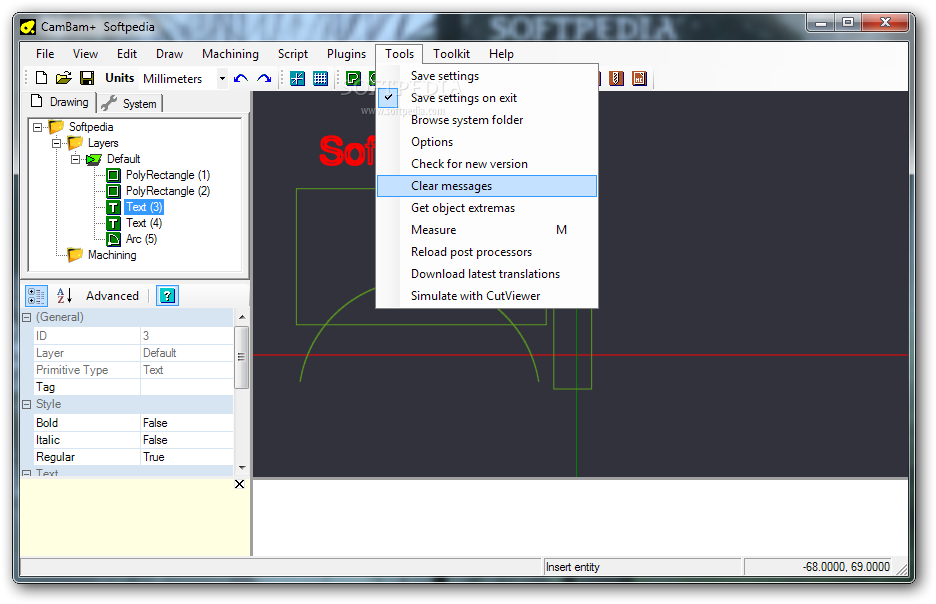Choose Get object extremas

click(x=487, y=208)
